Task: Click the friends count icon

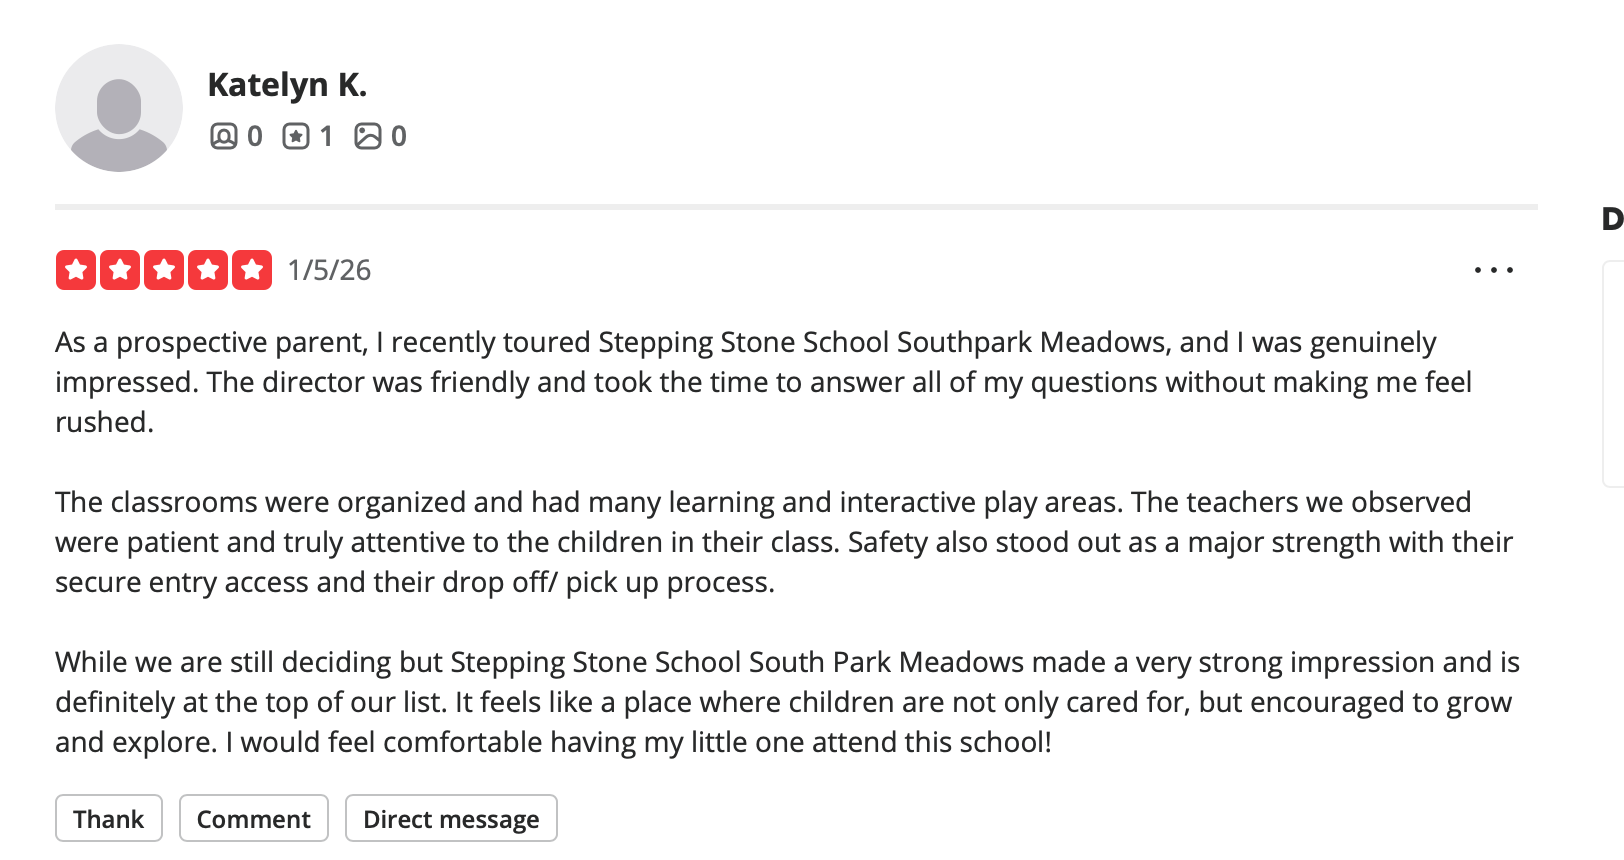Action: (223, 136)
